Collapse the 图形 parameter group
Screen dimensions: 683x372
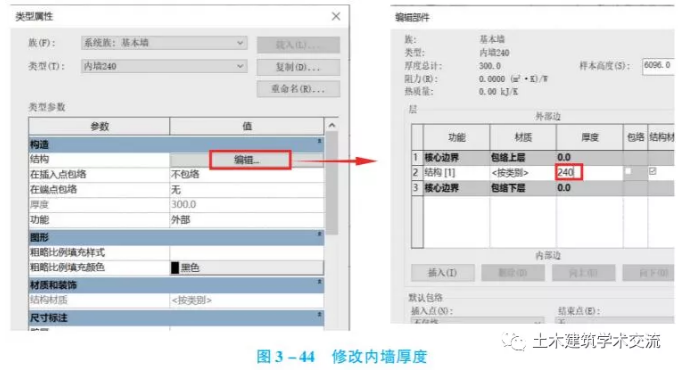point(319,235)
